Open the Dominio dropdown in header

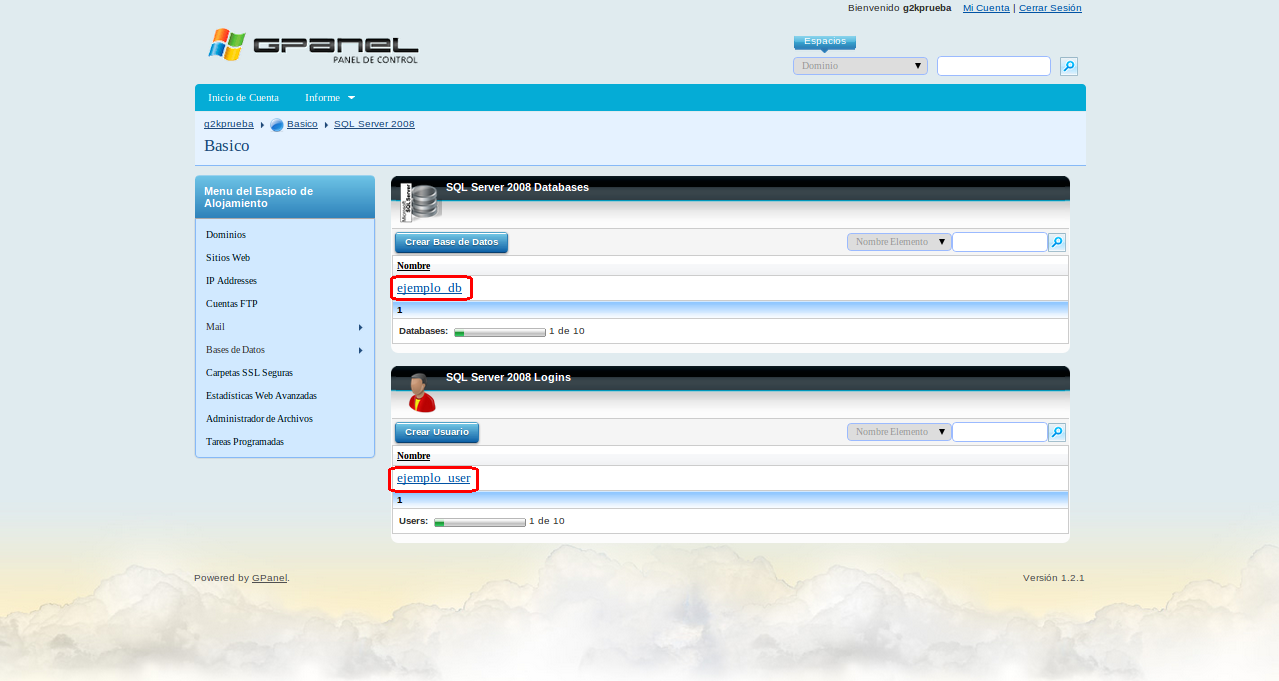pos(860,66)
